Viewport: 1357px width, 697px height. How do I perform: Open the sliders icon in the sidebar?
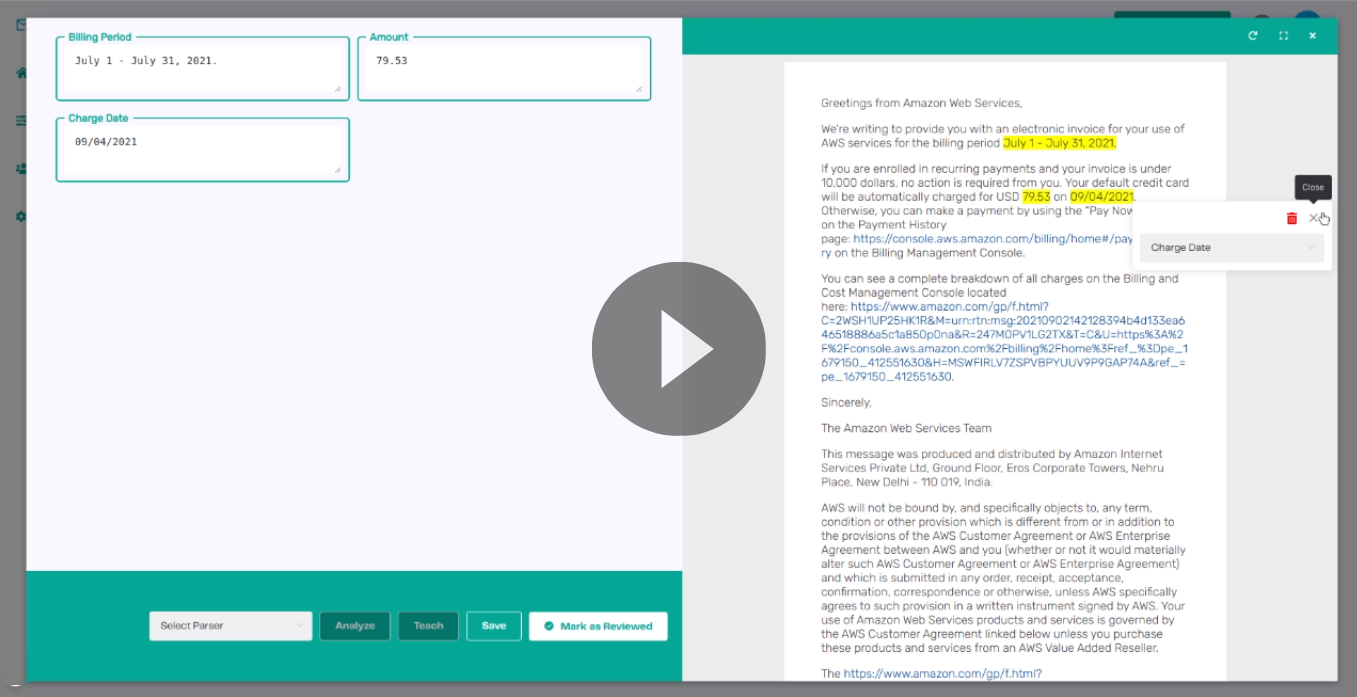pos(21,121)
